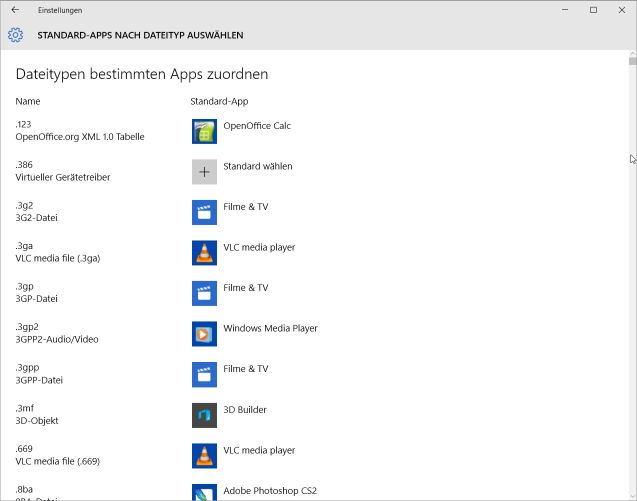Image resolution: width=637 pixels, height=501 pixels.
Task: Click the '.3gpp' file extension text
Action: 28,368
